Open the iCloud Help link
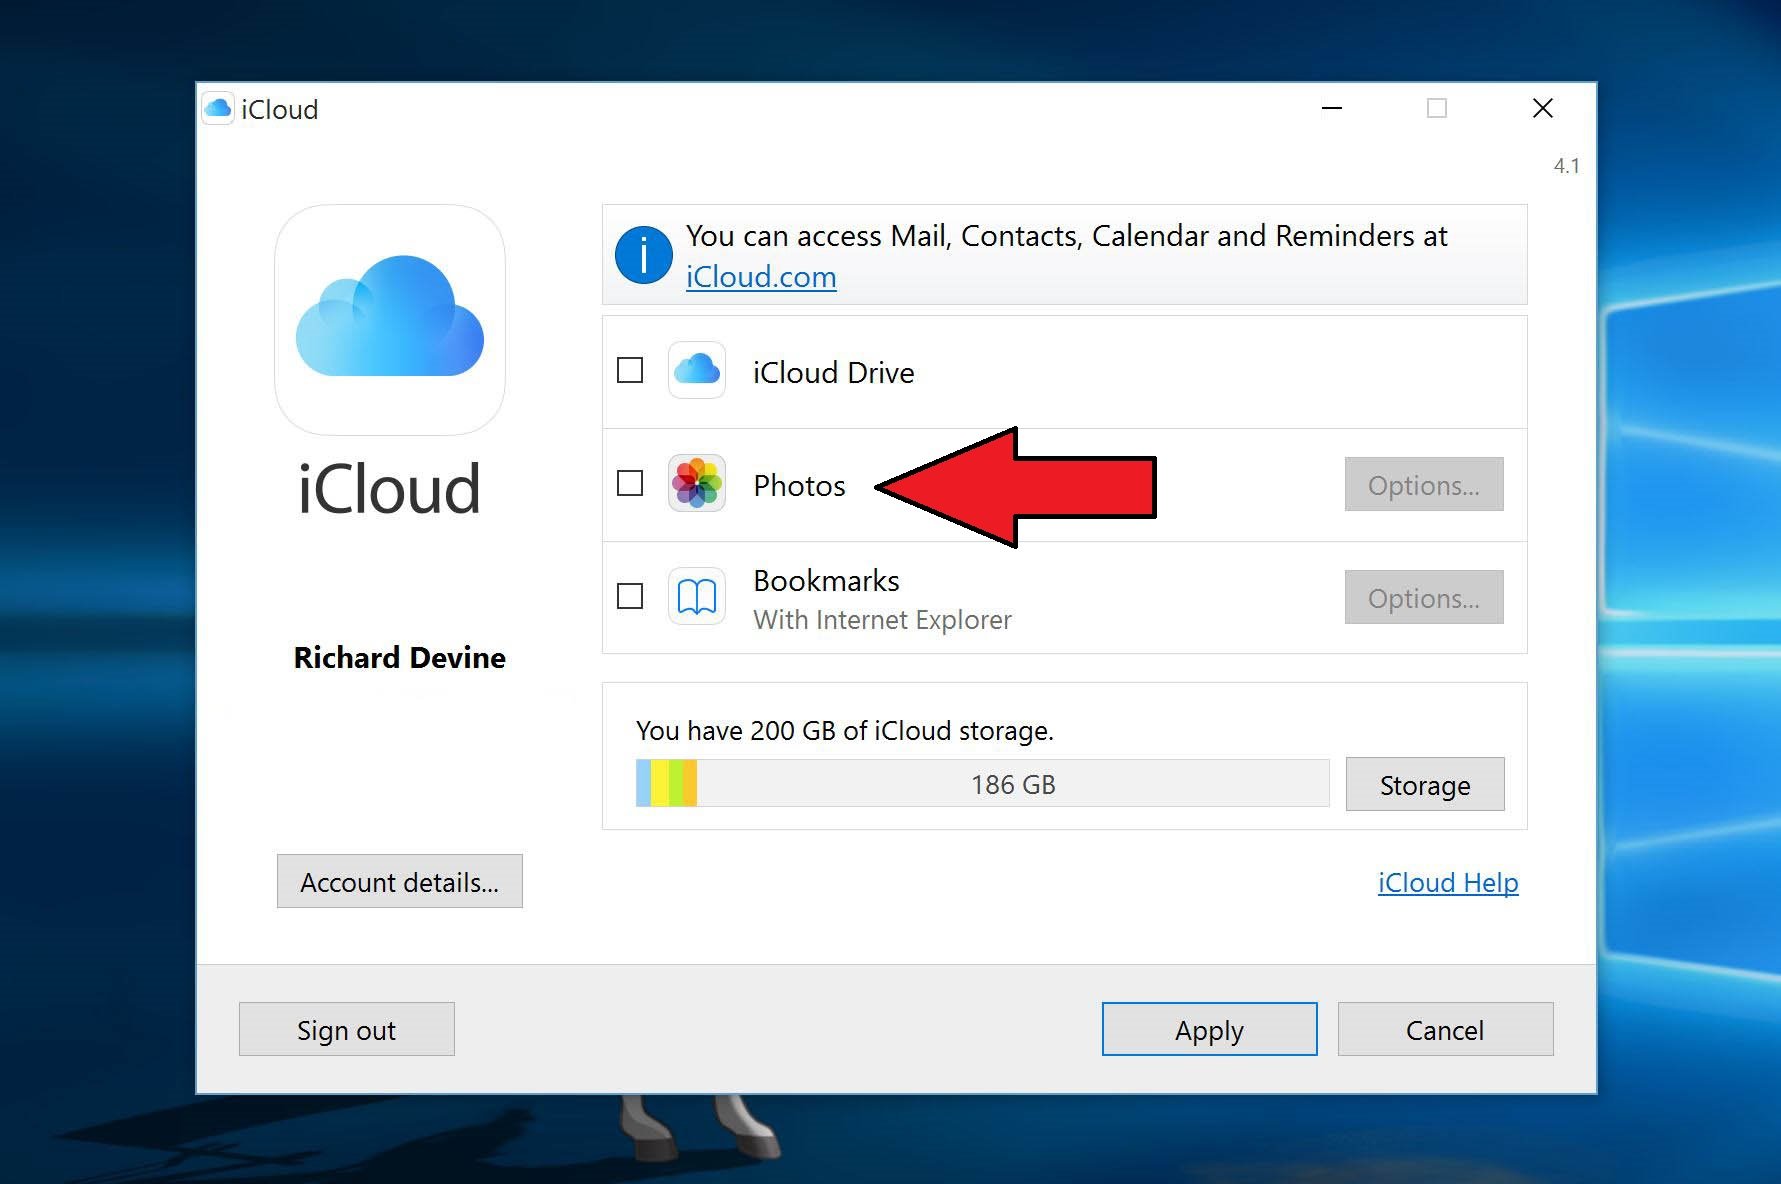 pyautogui.click(x=1448, y=883)
